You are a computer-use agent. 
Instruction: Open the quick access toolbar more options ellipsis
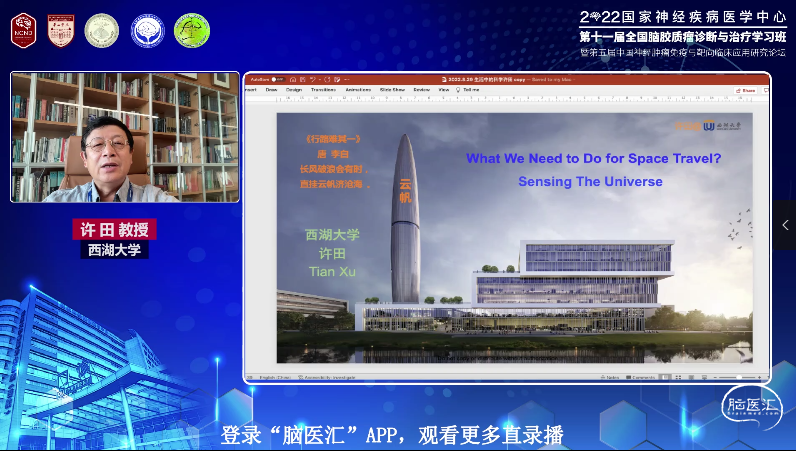click(347, 80)
